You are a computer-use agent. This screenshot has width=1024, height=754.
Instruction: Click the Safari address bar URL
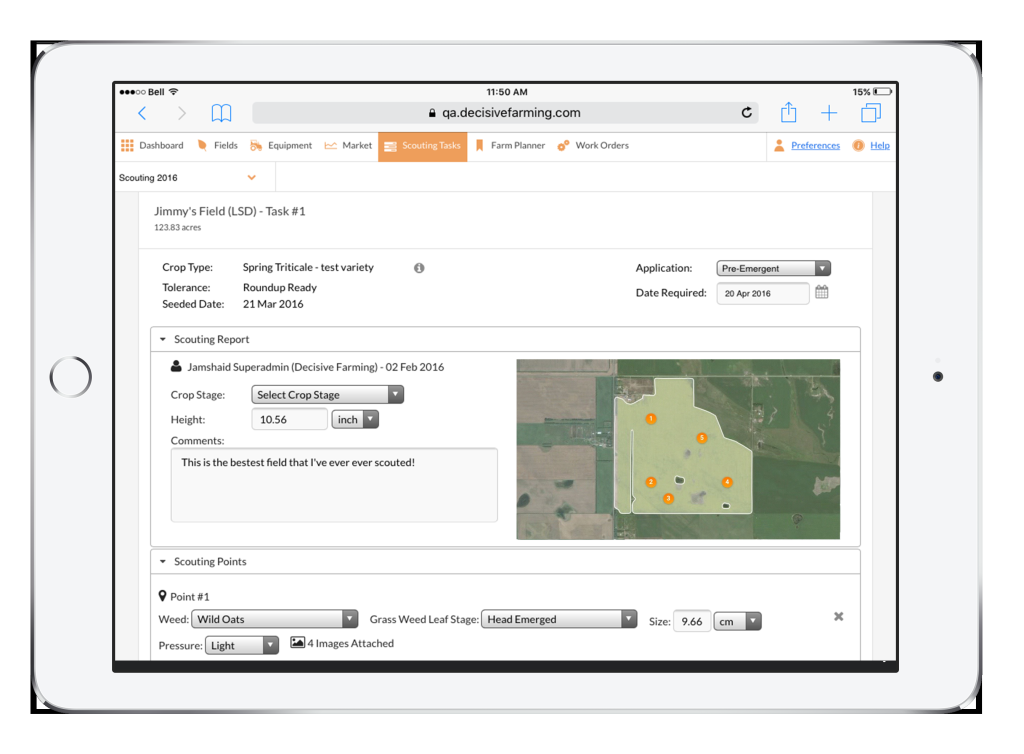(505, 112)
